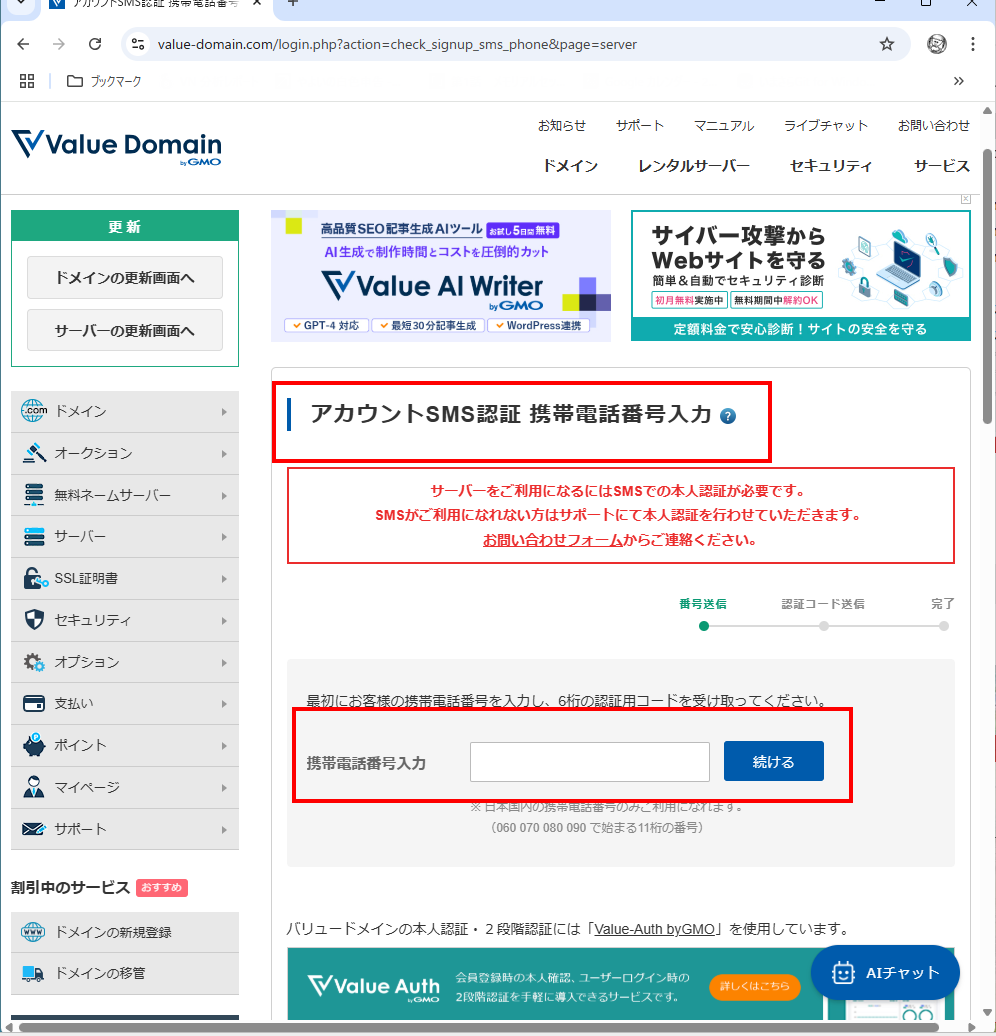The height and width of the screenshot is (1036, 996).
Task: Expand the ドメイン sidebar menu
Action: point(125,412)
